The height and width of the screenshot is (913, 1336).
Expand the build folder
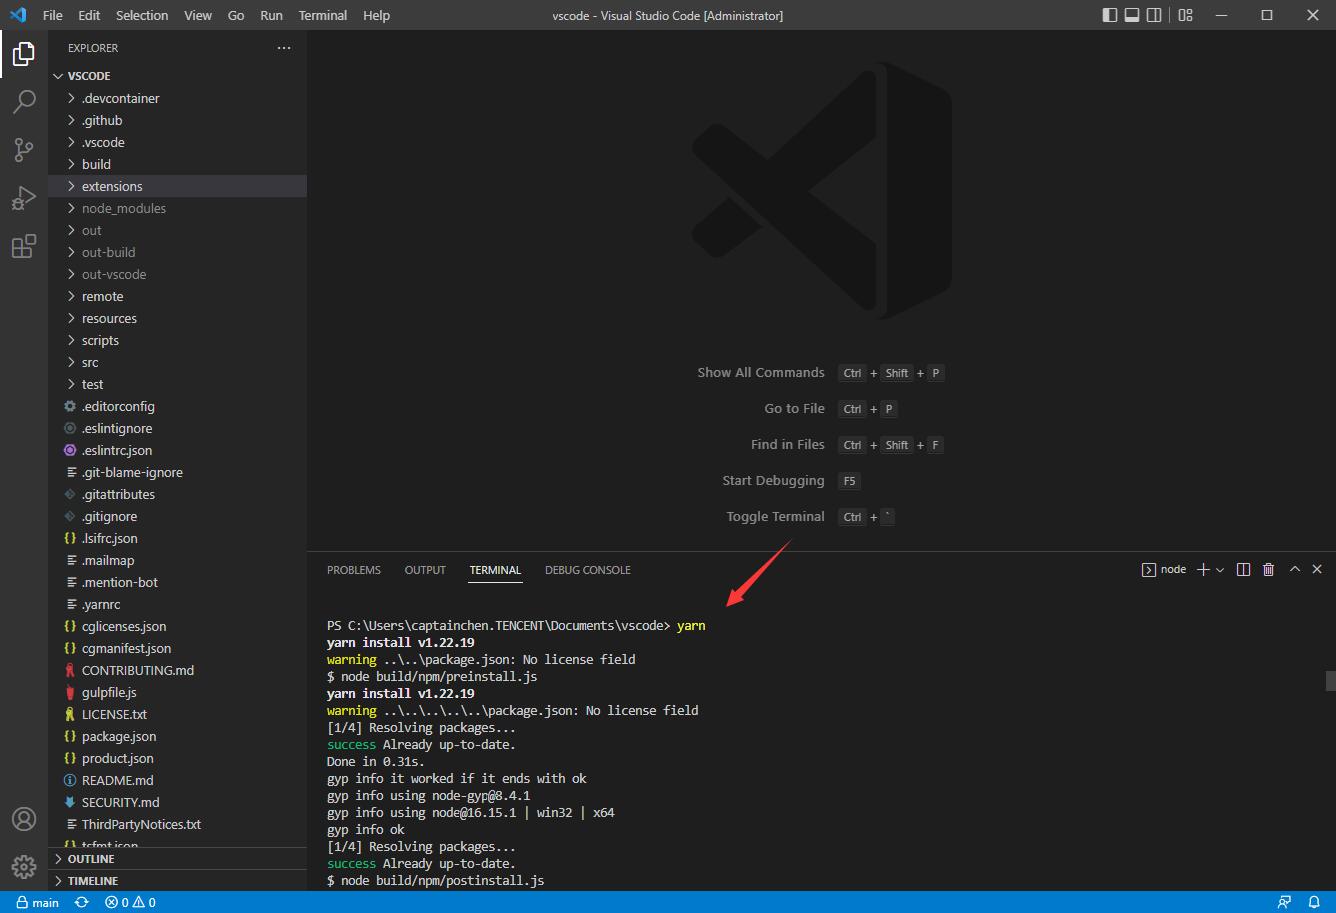[177, 164]
